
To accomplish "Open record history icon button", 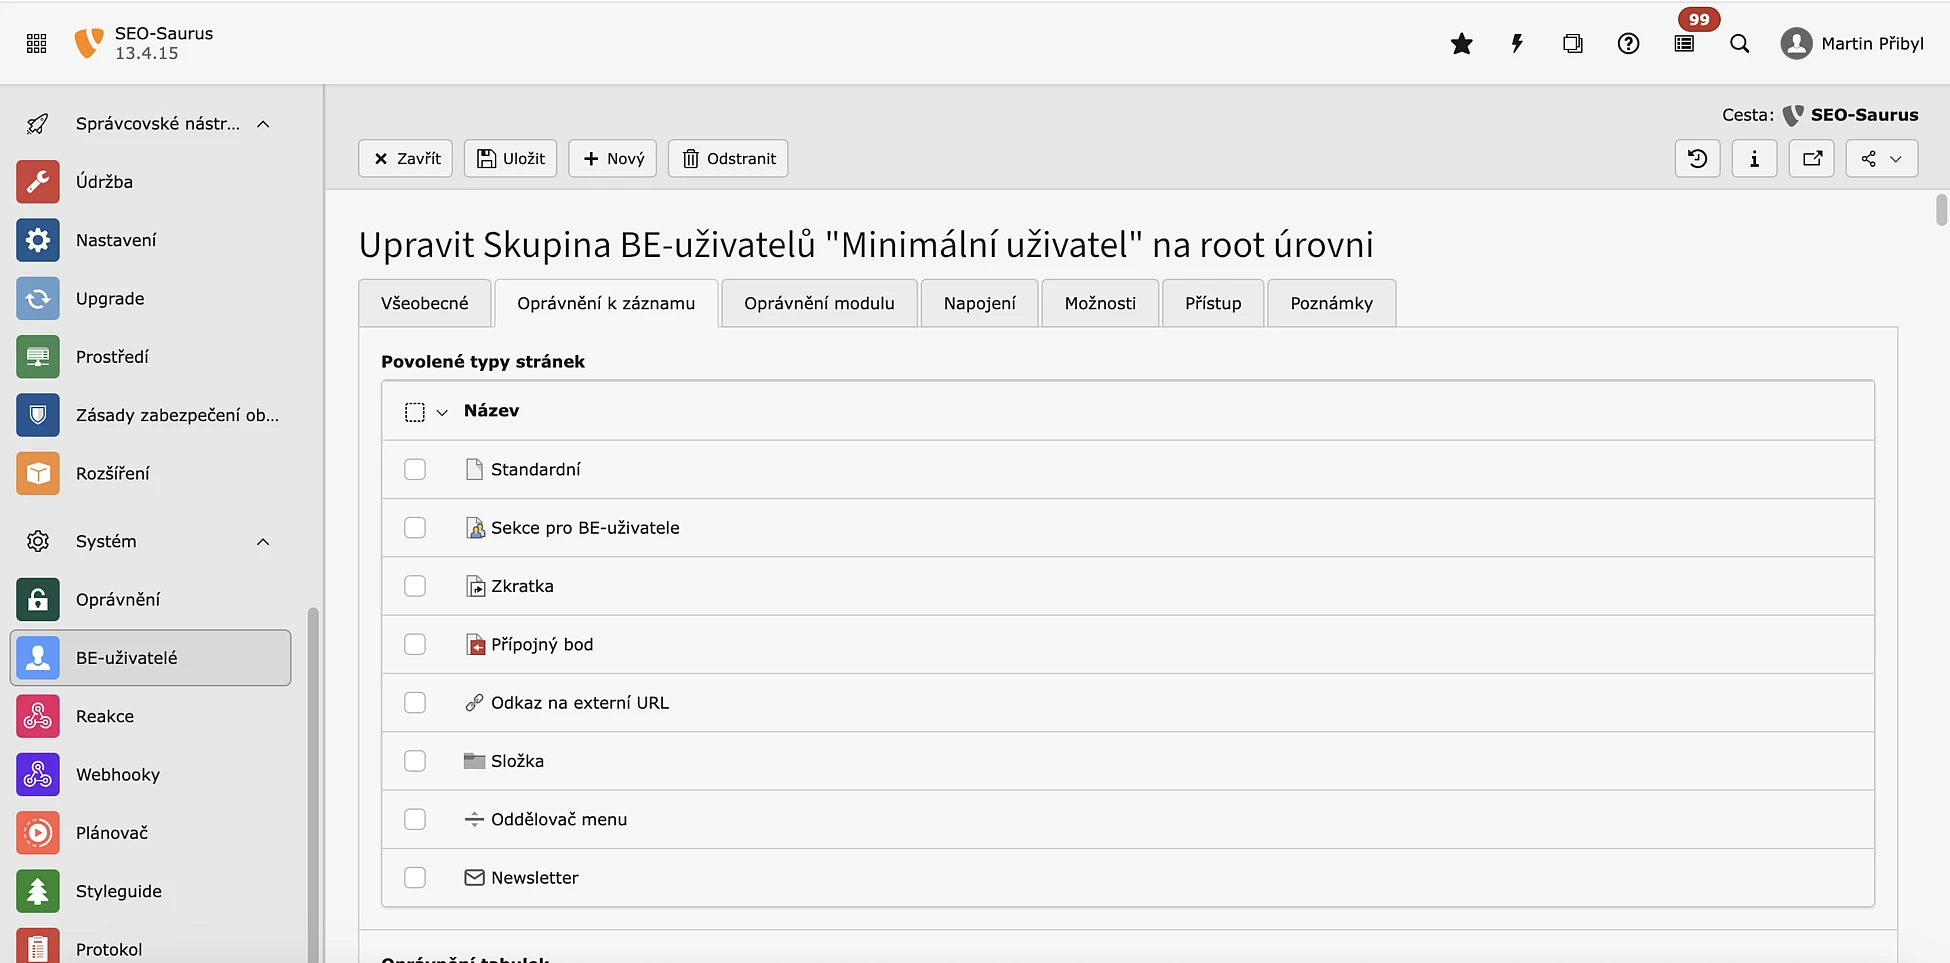I will tap(1697, 159).
